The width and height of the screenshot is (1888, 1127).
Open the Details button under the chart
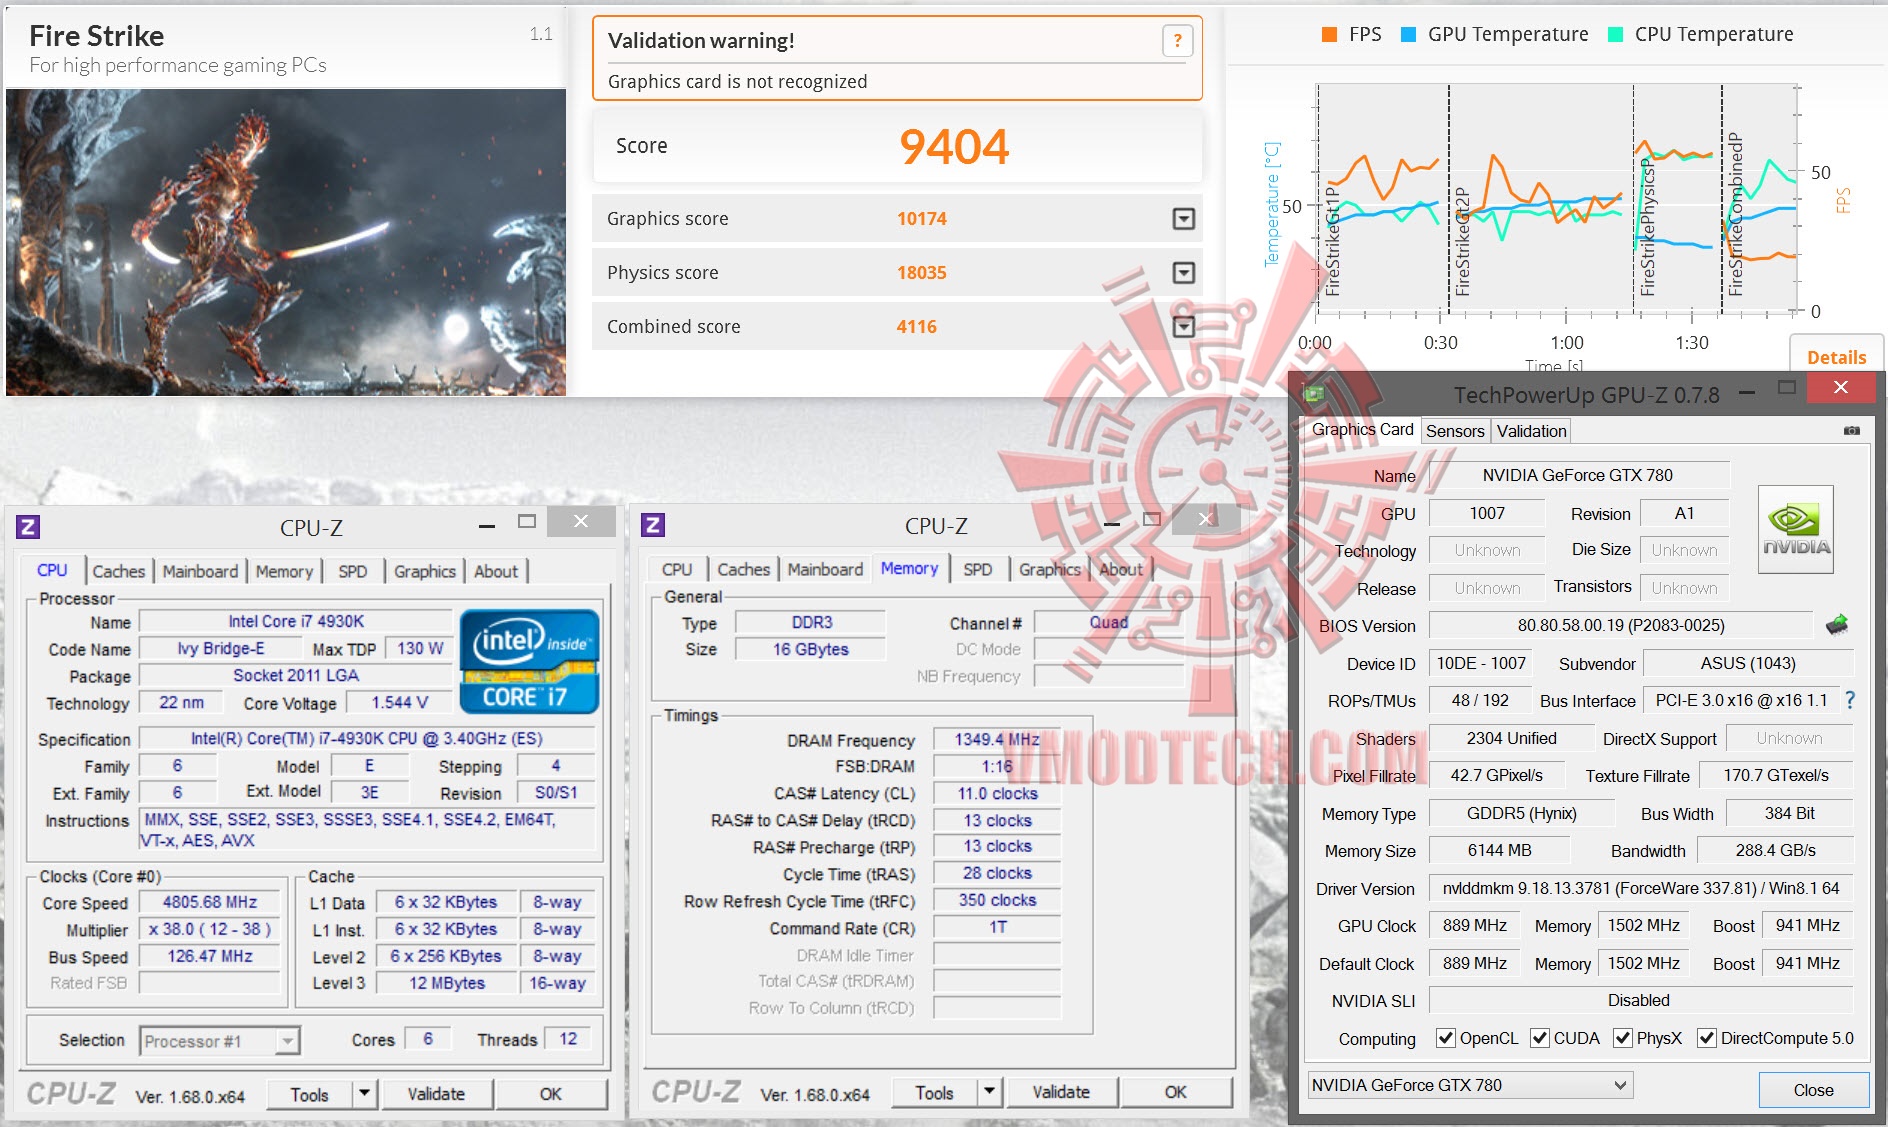click(1836, 357)
